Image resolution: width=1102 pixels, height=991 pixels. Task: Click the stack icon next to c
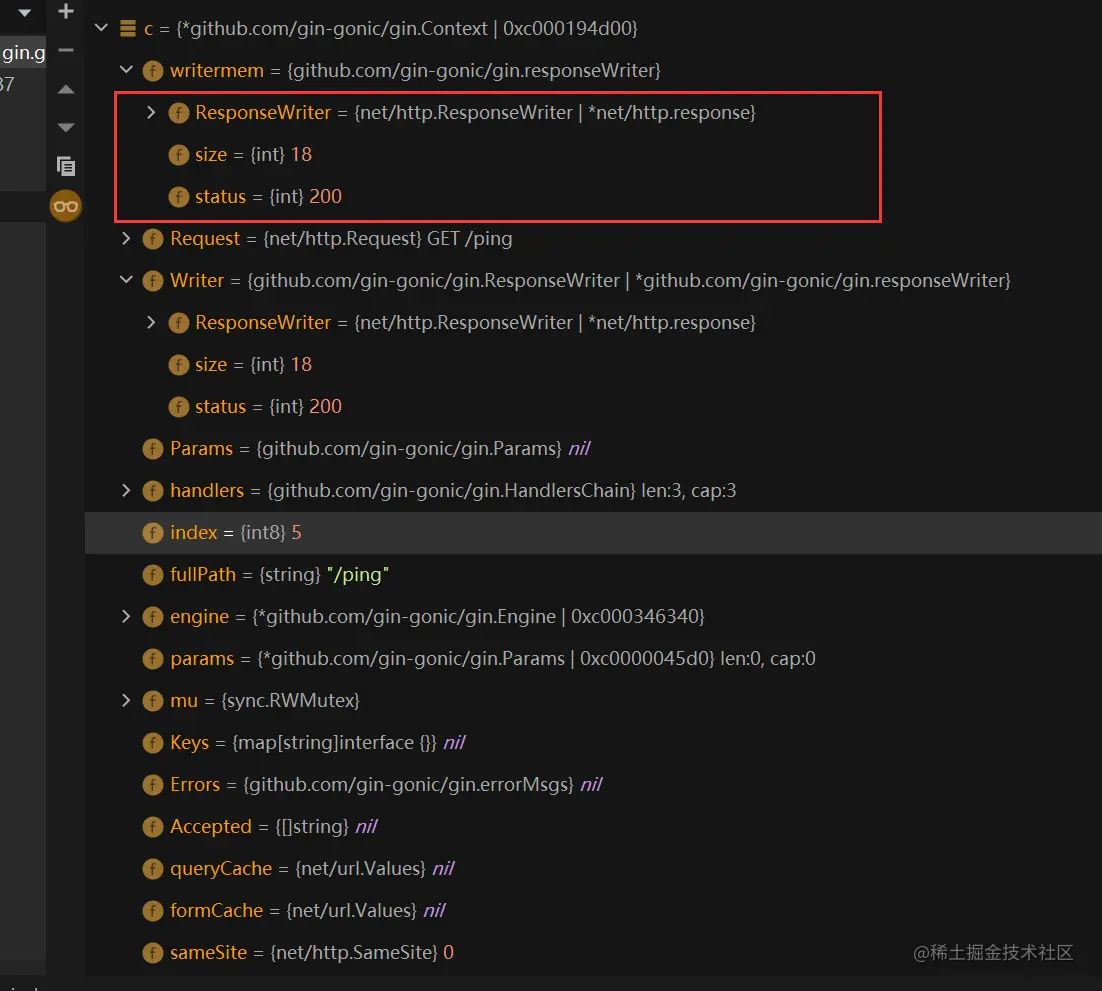click(128, 28)
